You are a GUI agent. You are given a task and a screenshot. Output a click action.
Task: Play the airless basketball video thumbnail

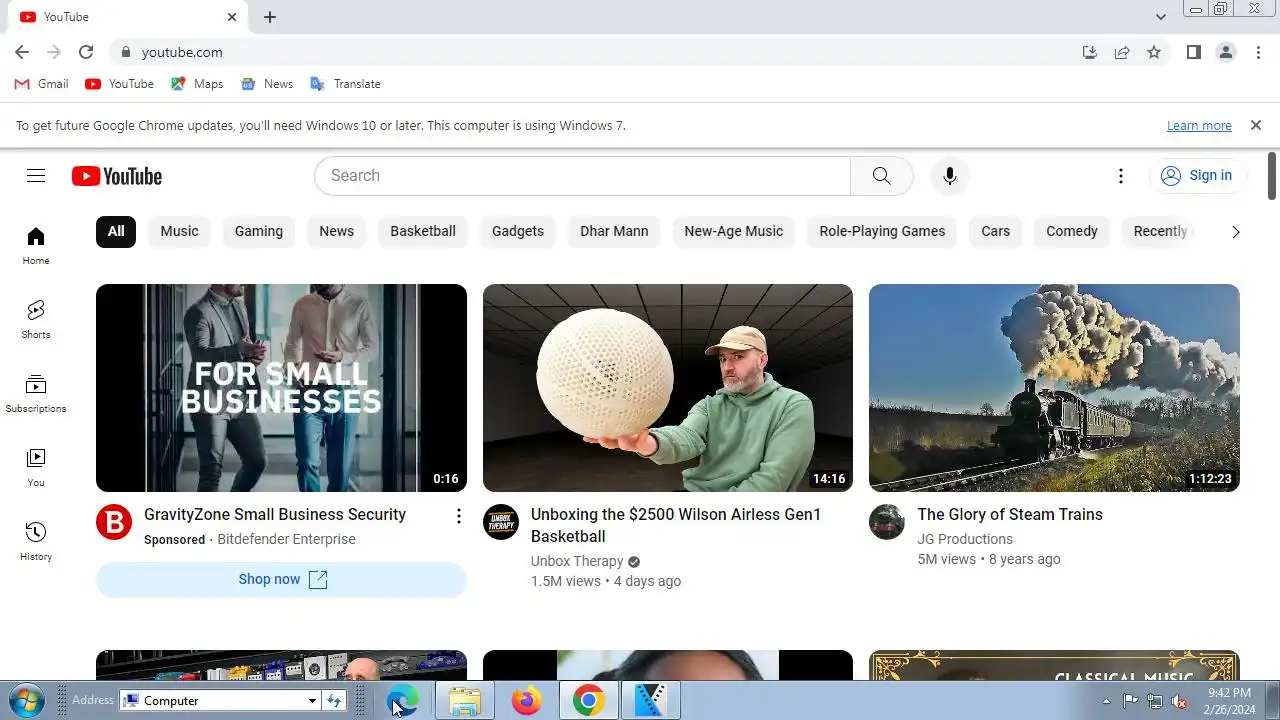tap(668, 388)
